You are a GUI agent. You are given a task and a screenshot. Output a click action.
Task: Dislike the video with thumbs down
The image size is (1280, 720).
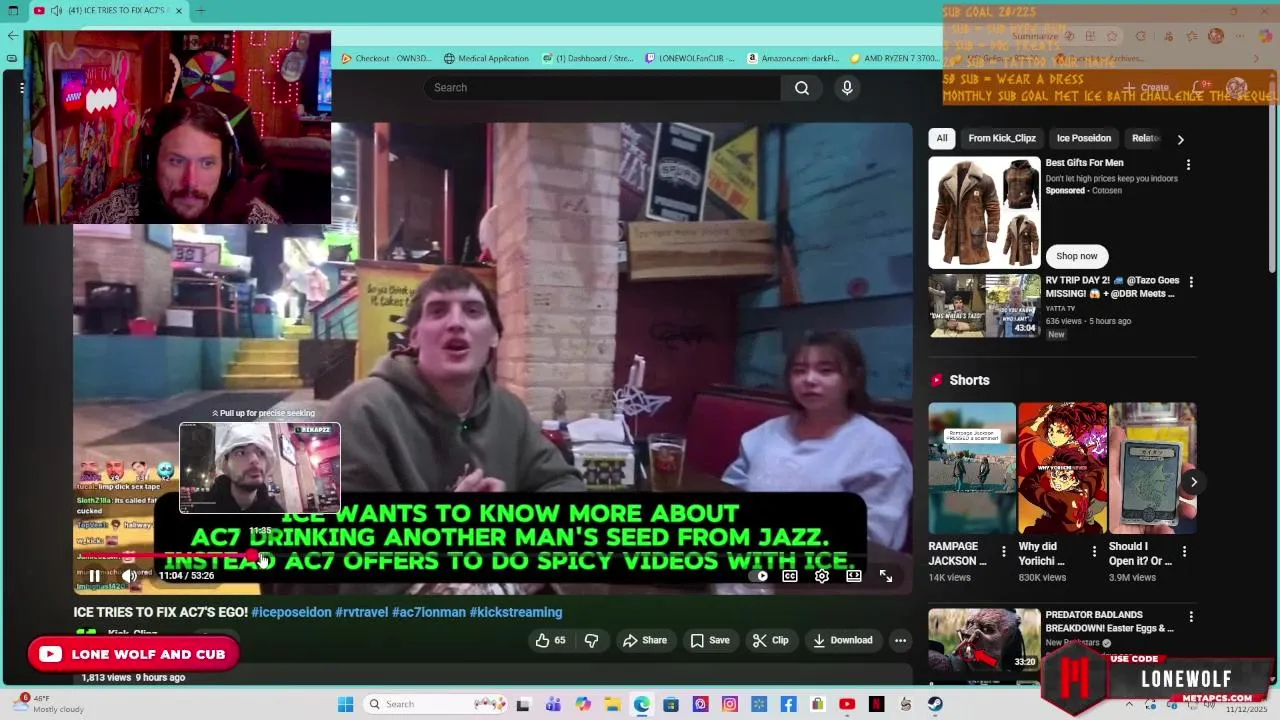click(591, 640)
